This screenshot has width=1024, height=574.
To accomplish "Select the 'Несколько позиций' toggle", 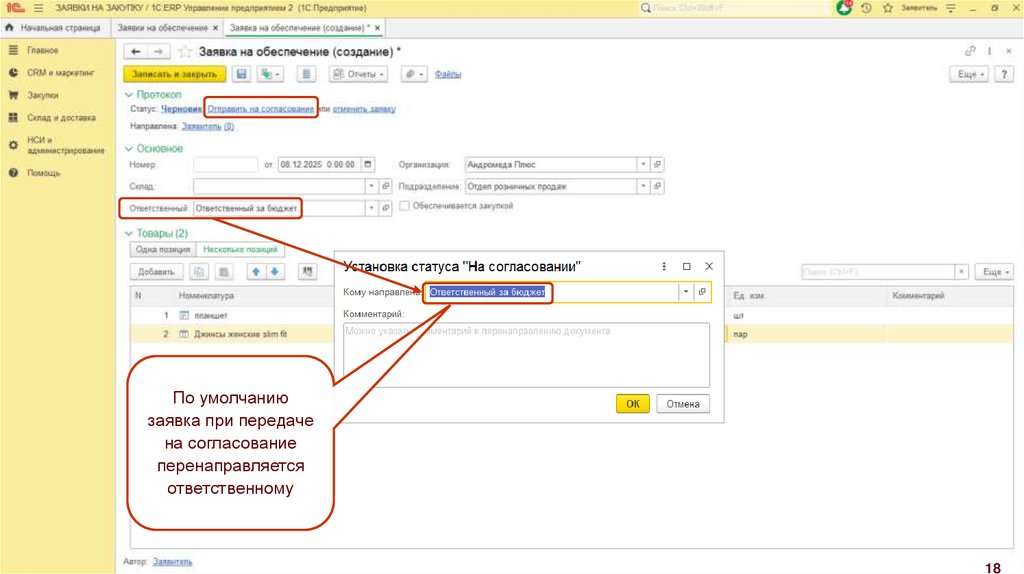I will click(x=240, y=250).
